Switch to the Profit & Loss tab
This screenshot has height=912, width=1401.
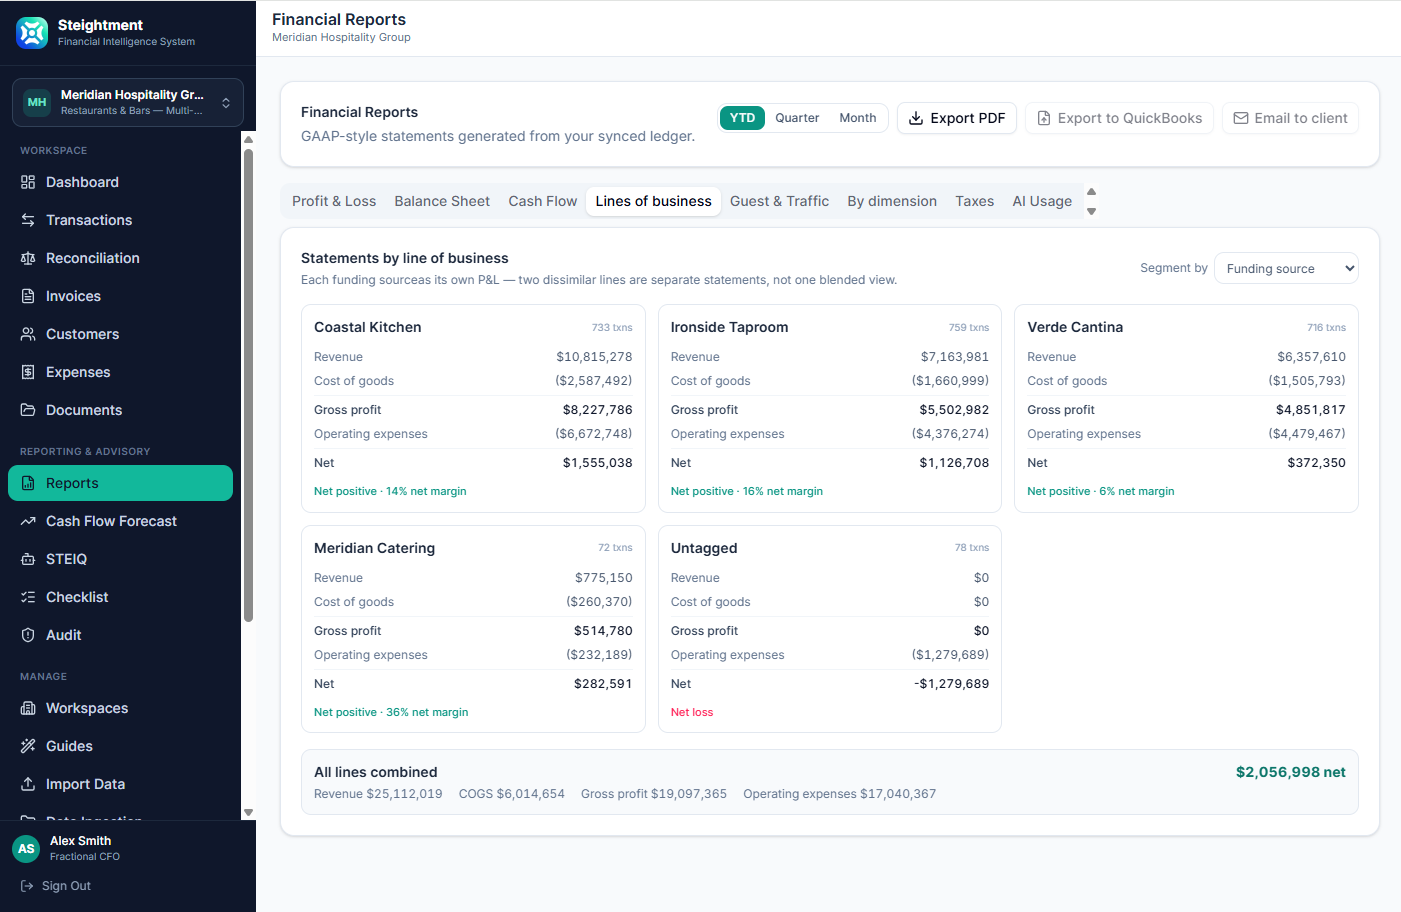coord(334,201)
